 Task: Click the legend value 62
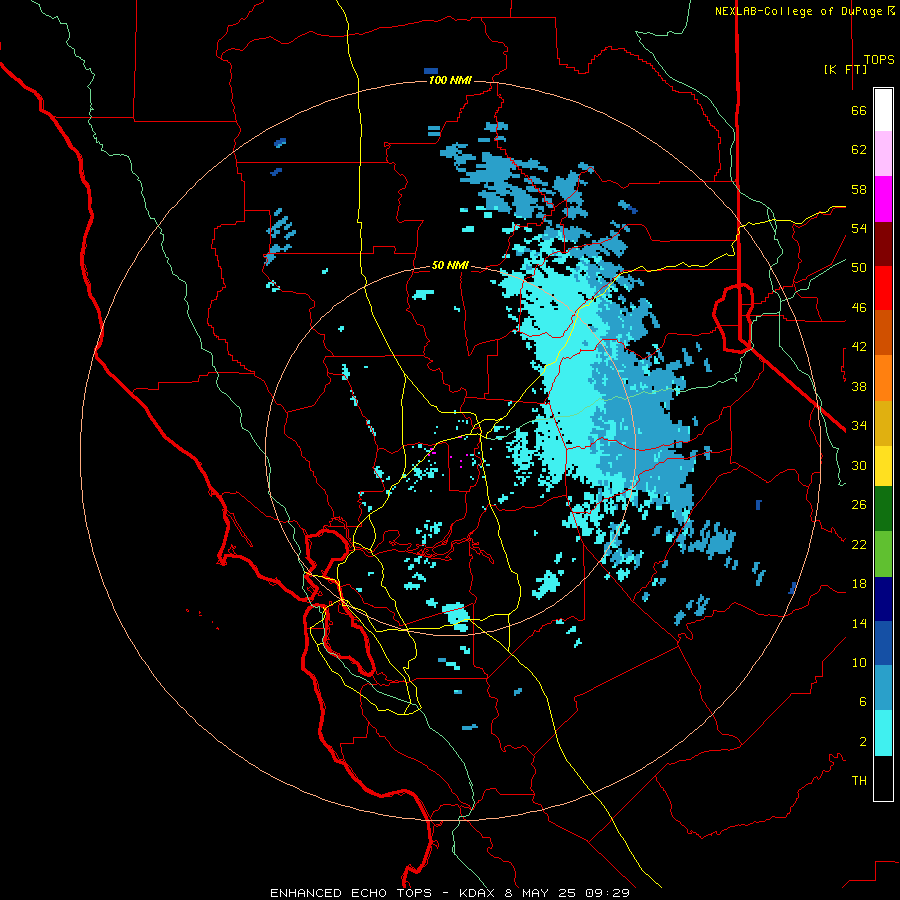pyautogui.click(x=859, y=150)
